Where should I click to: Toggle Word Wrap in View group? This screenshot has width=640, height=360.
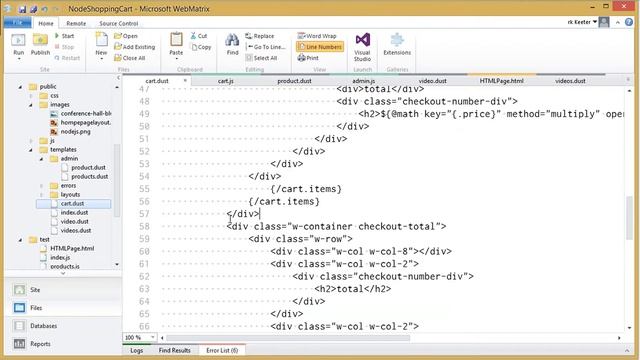click(x=317, y=36)
